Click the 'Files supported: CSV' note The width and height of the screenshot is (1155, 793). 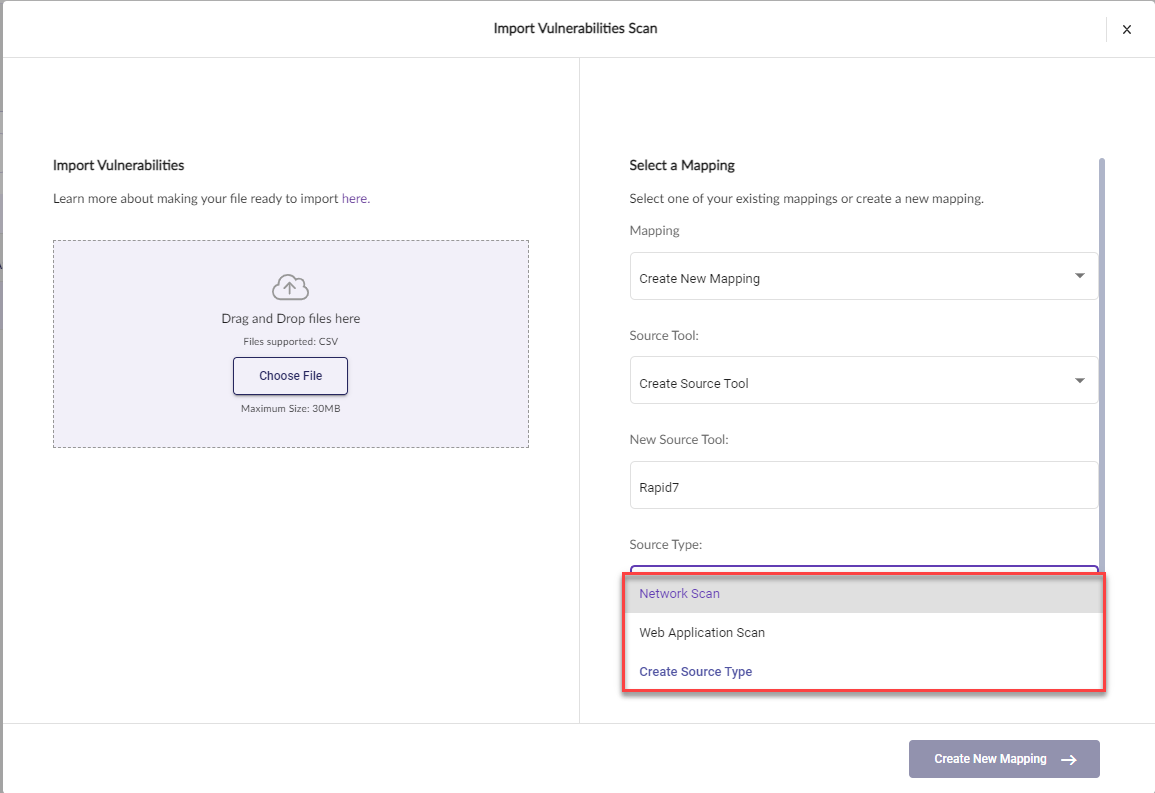(x=290, y=342)
